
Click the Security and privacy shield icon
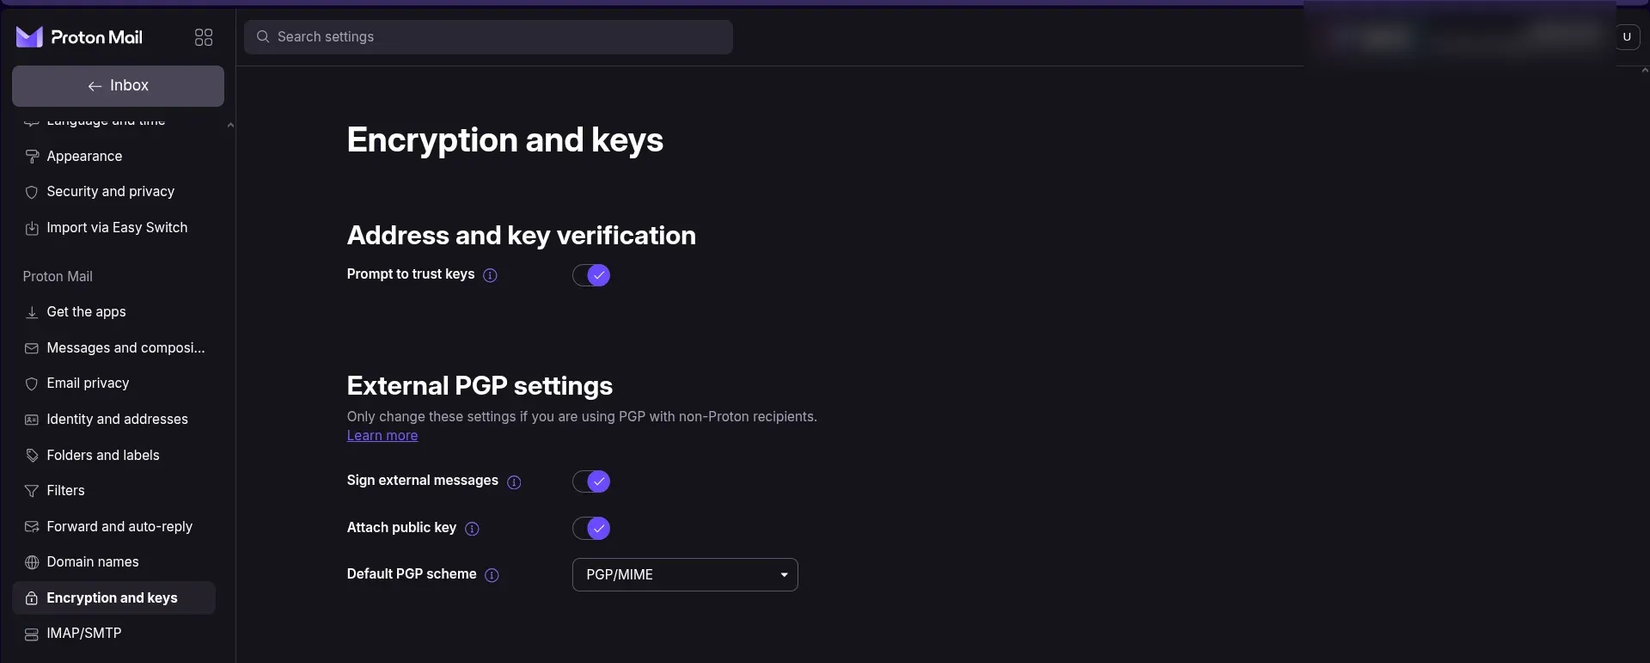(x=30, y=190)
